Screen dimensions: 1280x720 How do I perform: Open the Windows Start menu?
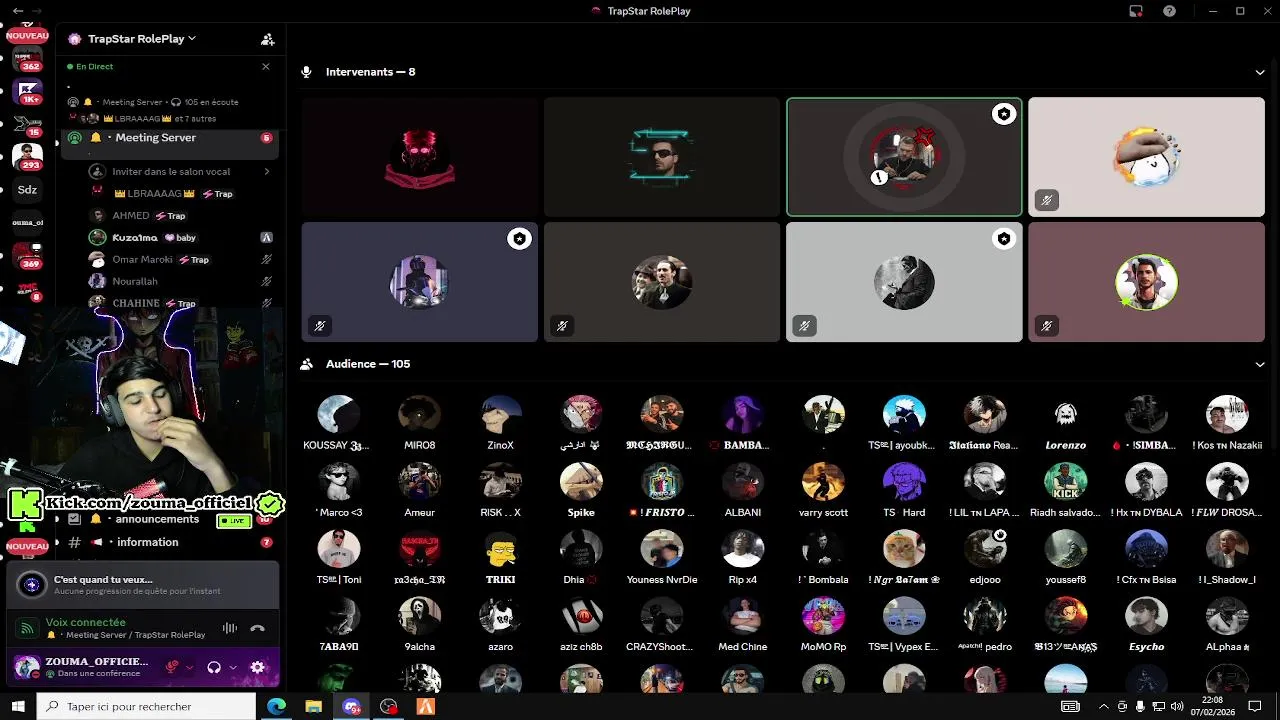point(18,706)
